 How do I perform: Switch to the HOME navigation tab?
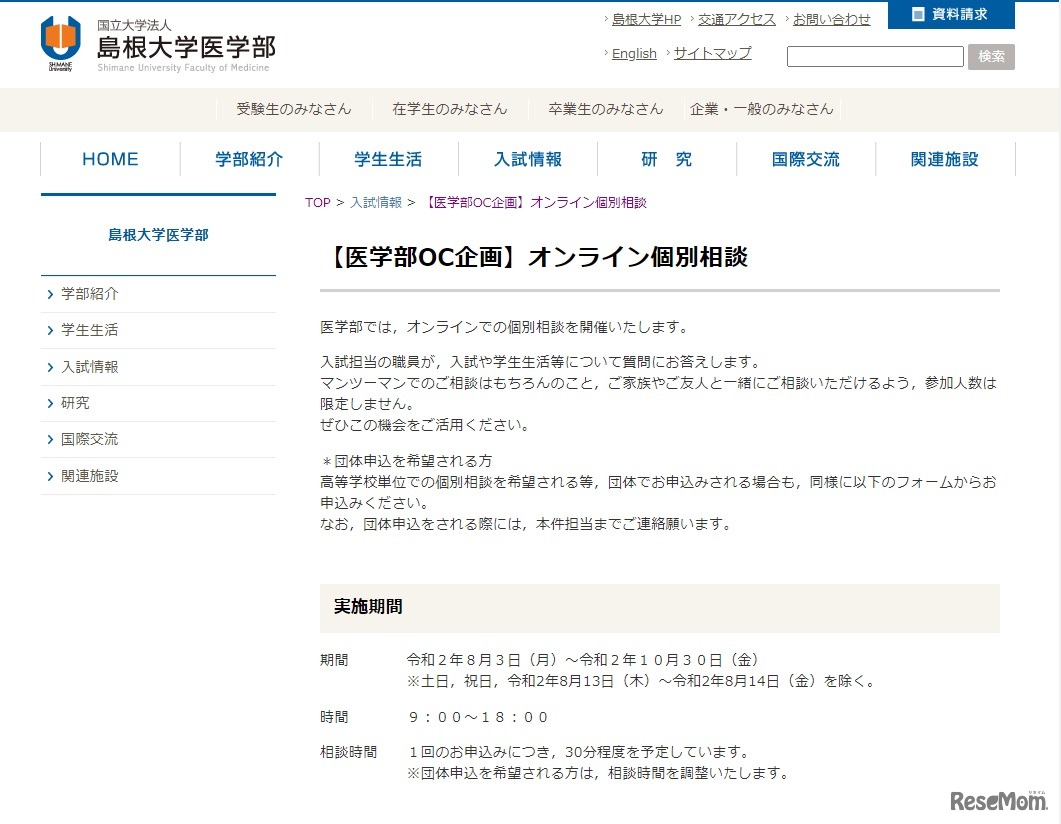coord(109,158)
